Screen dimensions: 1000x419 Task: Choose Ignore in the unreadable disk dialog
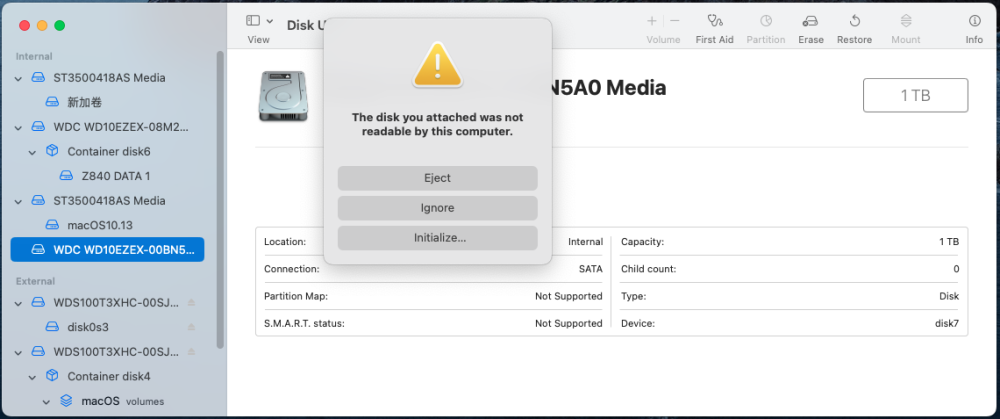click(438, 208)
